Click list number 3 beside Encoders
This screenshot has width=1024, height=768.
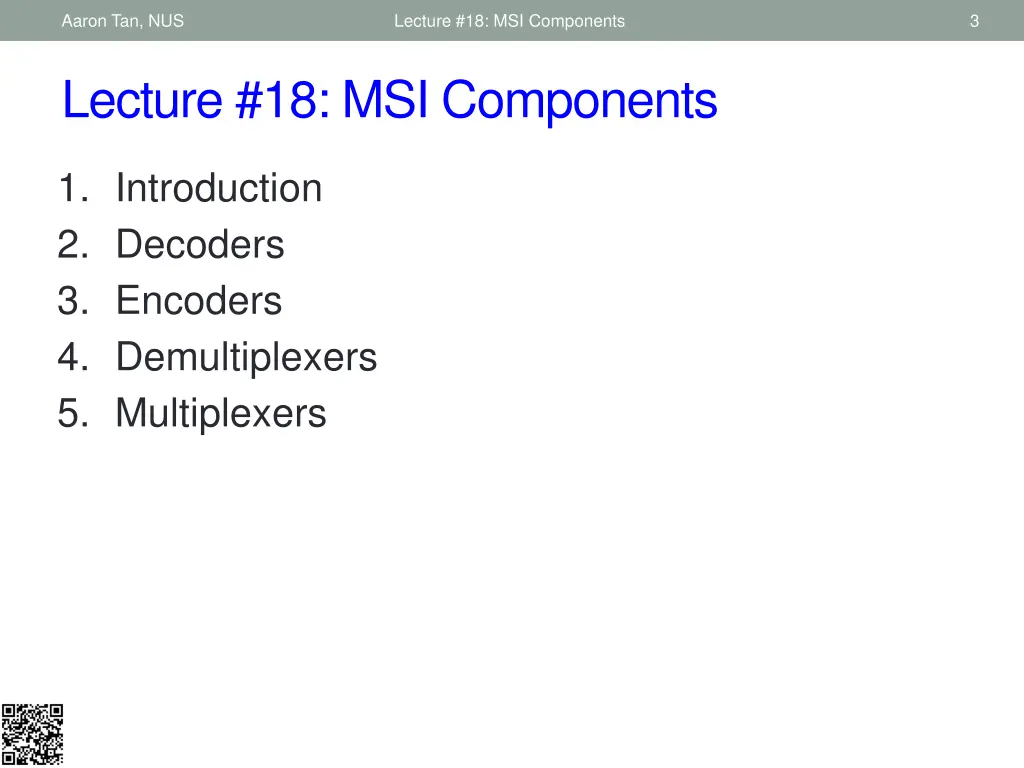point(72,300)
